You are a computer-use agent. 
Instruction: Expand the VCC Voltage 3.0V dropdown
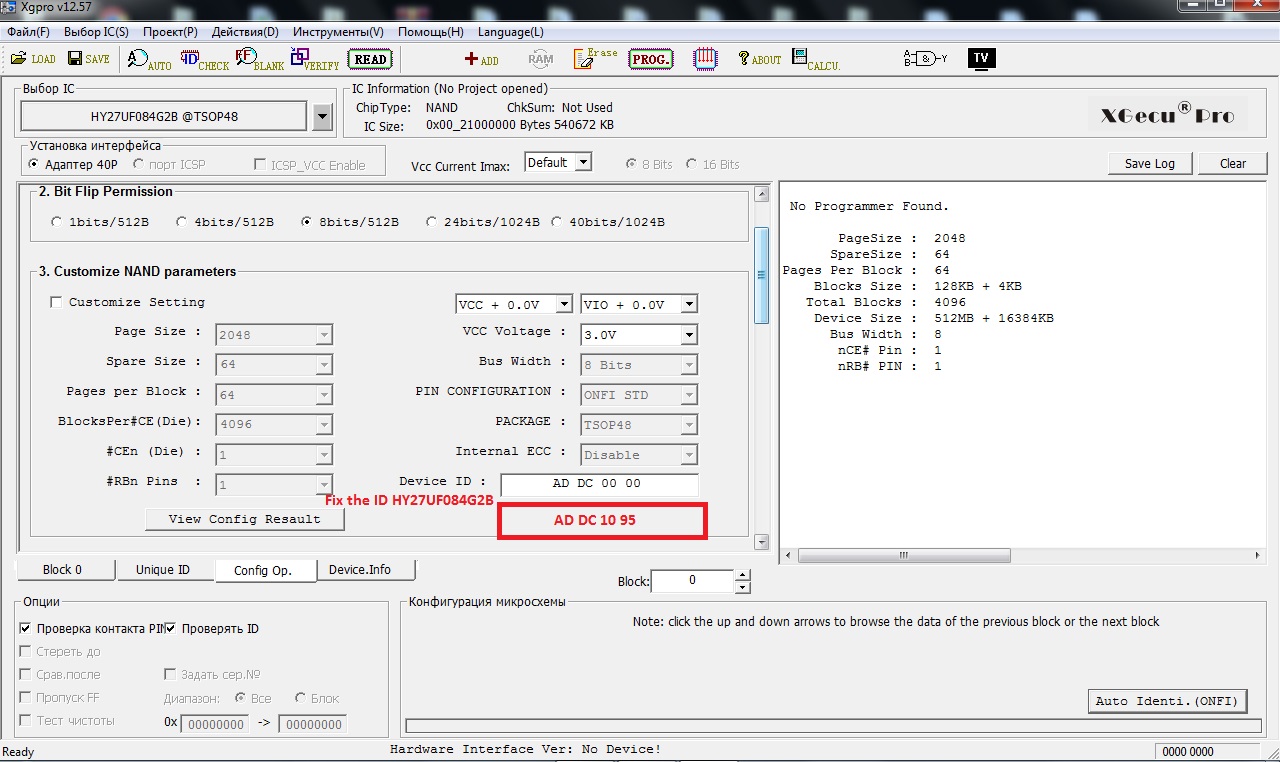pos(689,335)
